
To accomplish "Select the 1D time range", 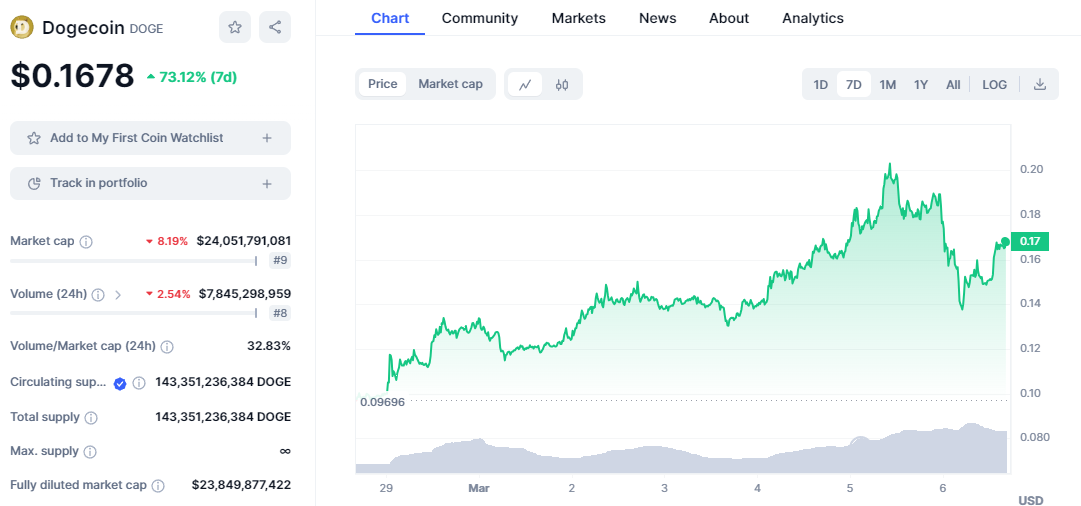I will [x=820, y=85].
